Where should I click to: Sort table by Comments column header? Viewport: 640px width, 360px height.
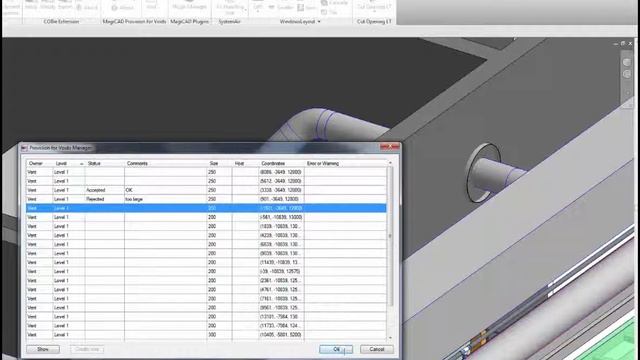point(165,163)
